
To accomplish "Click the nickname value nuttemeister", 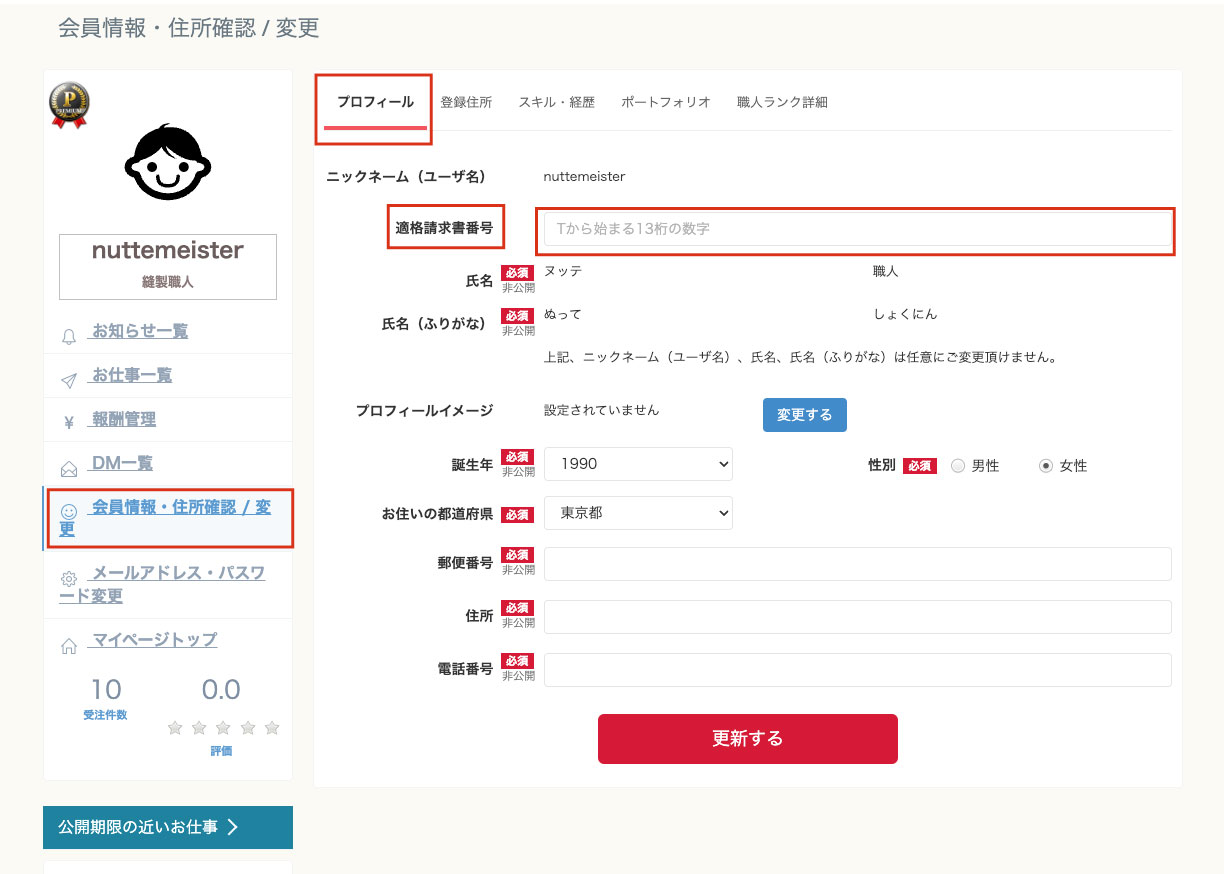I will click(584, 177).
